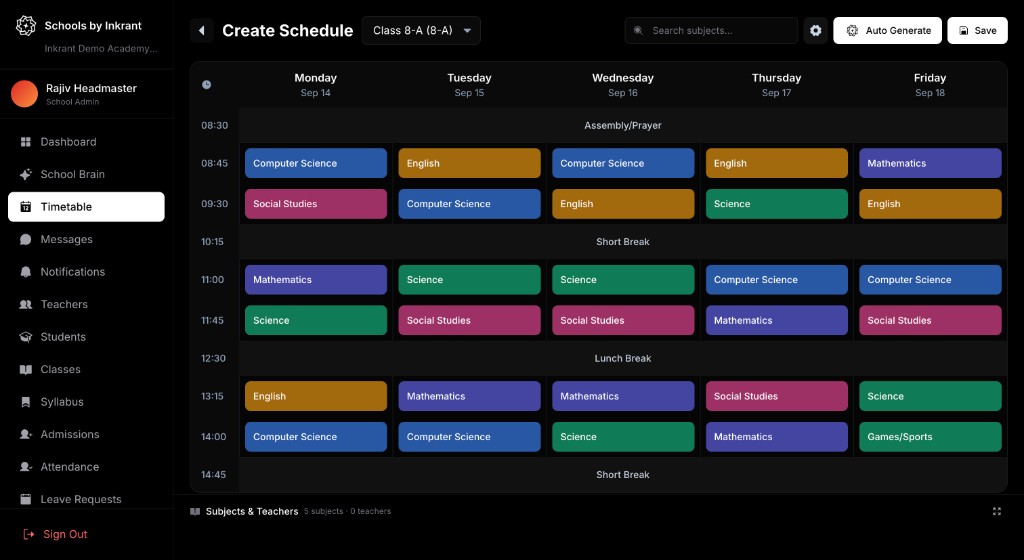Viewport: 1024px width, 560px height.
Task: Open the Dashboard page
Action: click(86, 142)
